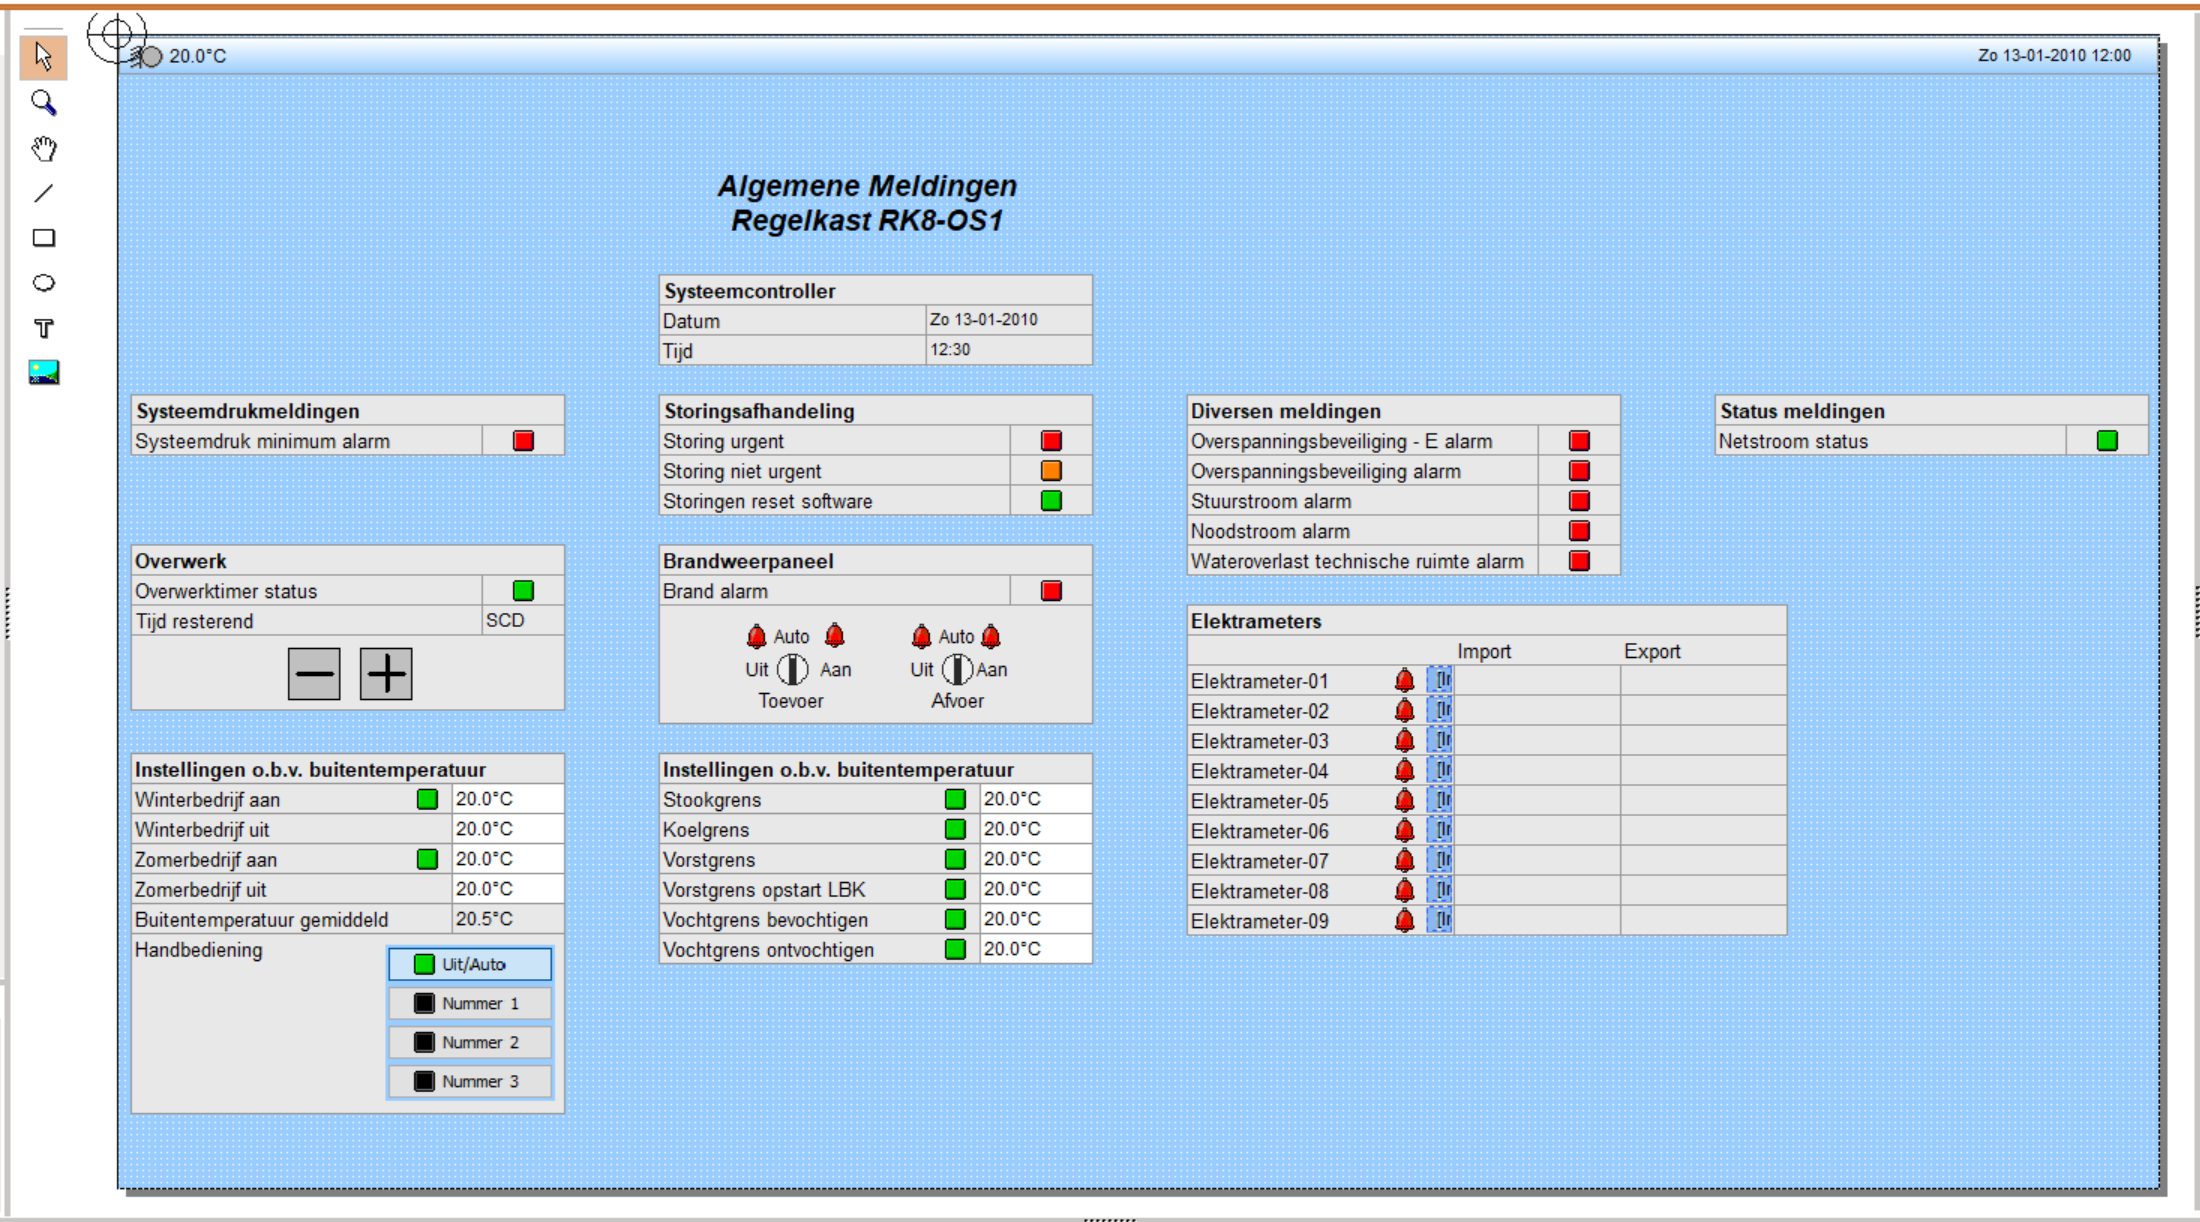2200x1222 pixels.
Task: Click the Elektrameter-01 alarm bell icon
Action: tap(1404, 681)
